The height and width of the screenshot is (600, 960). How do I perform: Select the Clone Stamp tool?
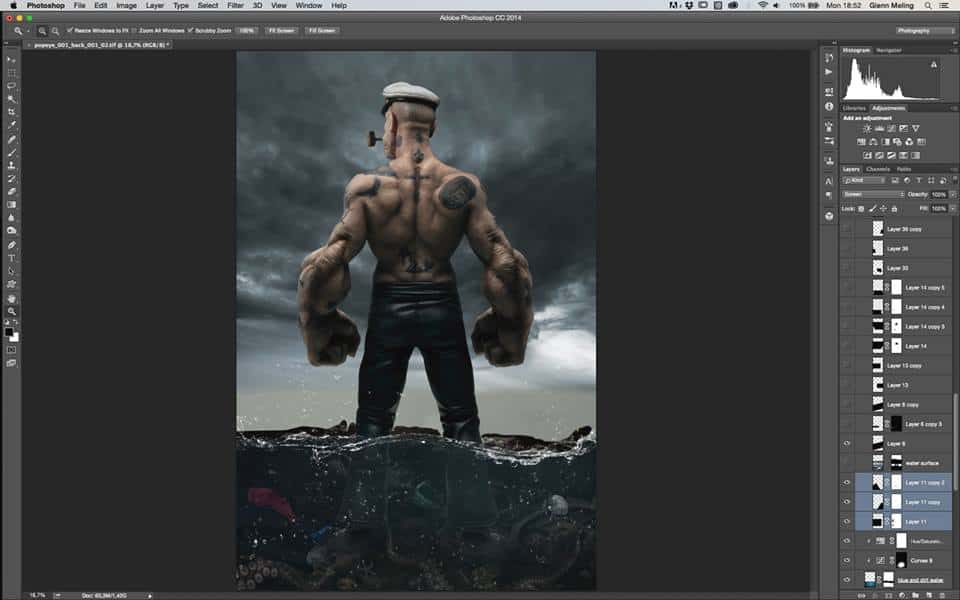coord(12,165)
